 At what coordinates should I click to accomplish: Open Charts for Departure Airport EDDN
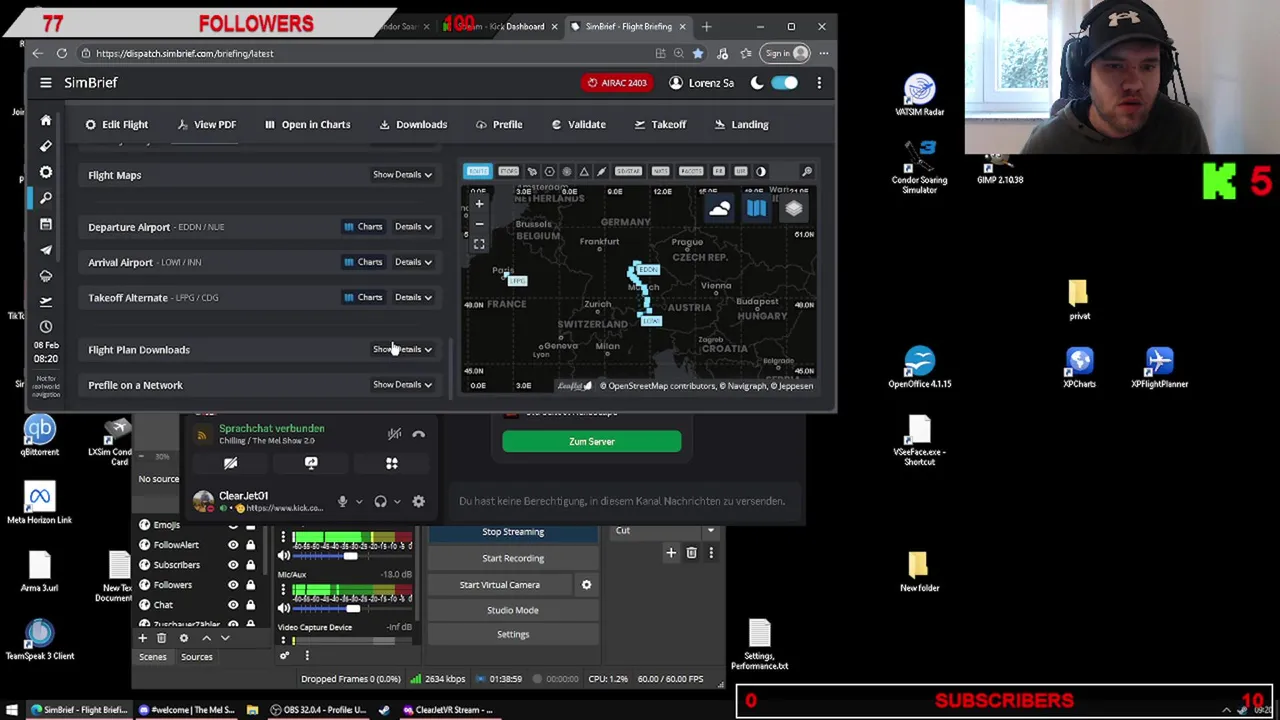click(362, 227)
